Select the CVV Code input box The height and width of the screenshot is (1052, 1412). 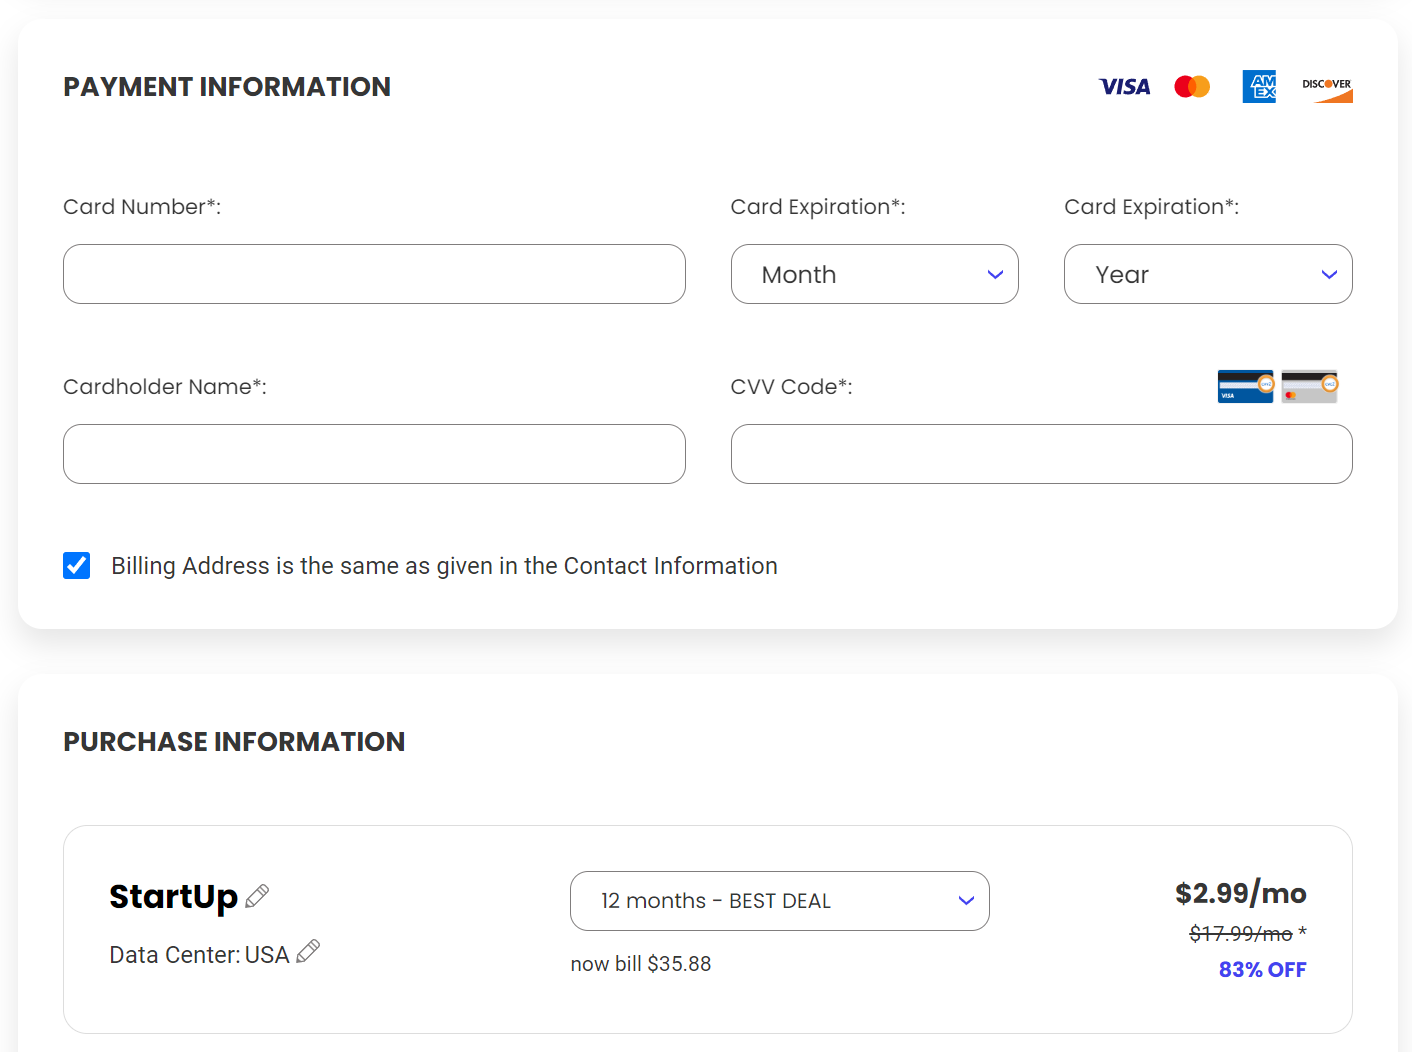(x=1041, y=454)
